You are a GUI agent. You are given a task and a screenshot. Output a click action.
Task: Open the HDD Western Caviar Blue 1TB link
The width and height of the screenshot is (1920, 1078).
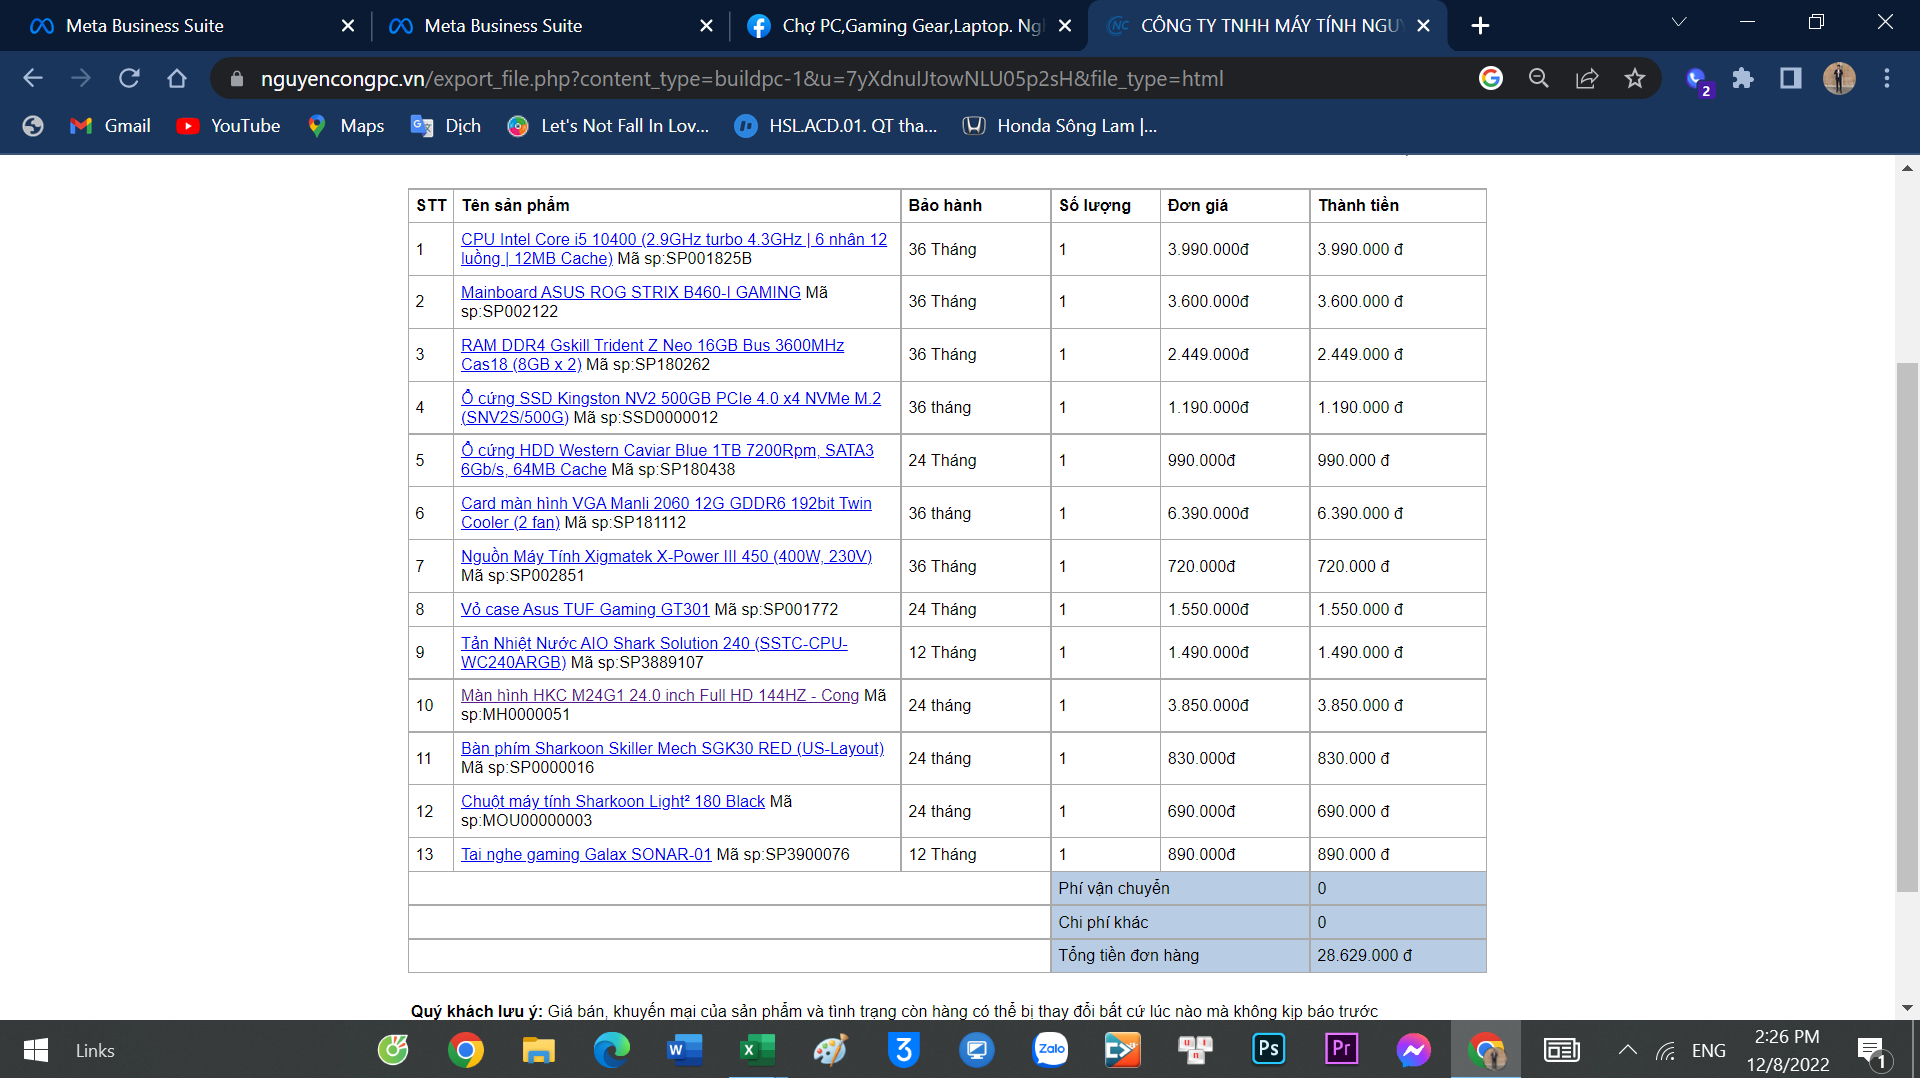pyautogui.click(x=667, y=460)
